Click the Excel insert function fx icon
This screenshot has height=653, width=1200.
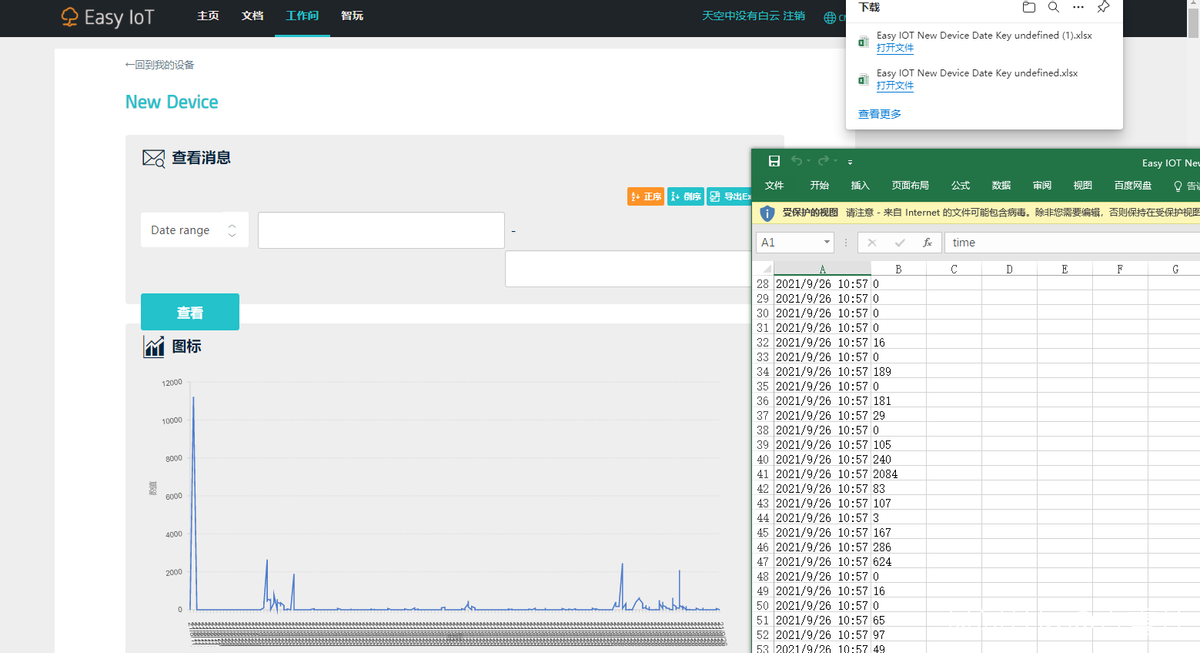927,243
